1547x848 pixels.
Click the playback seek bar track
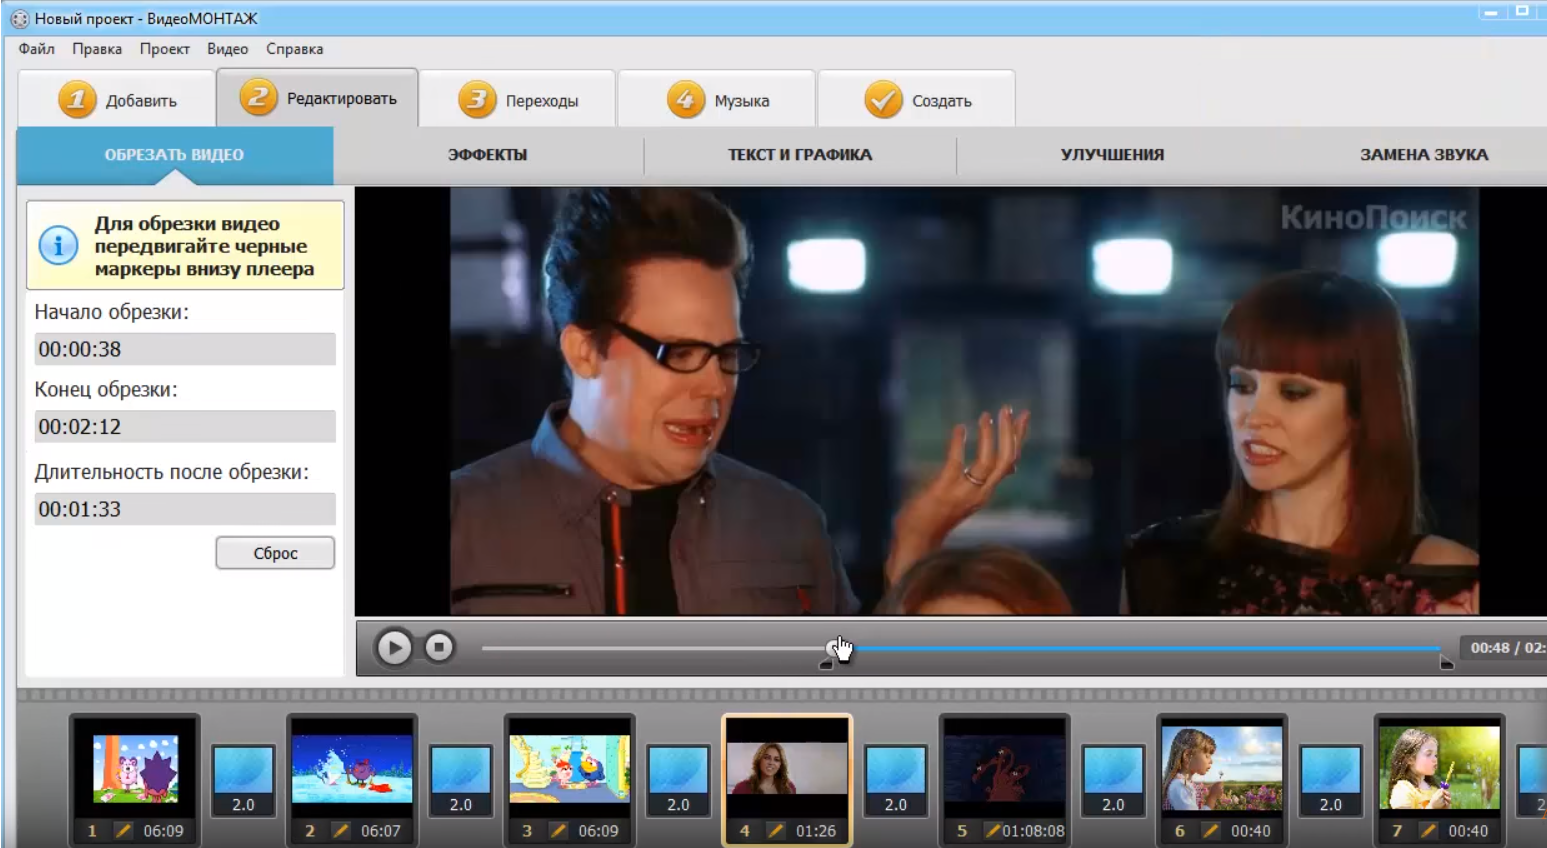962,648
